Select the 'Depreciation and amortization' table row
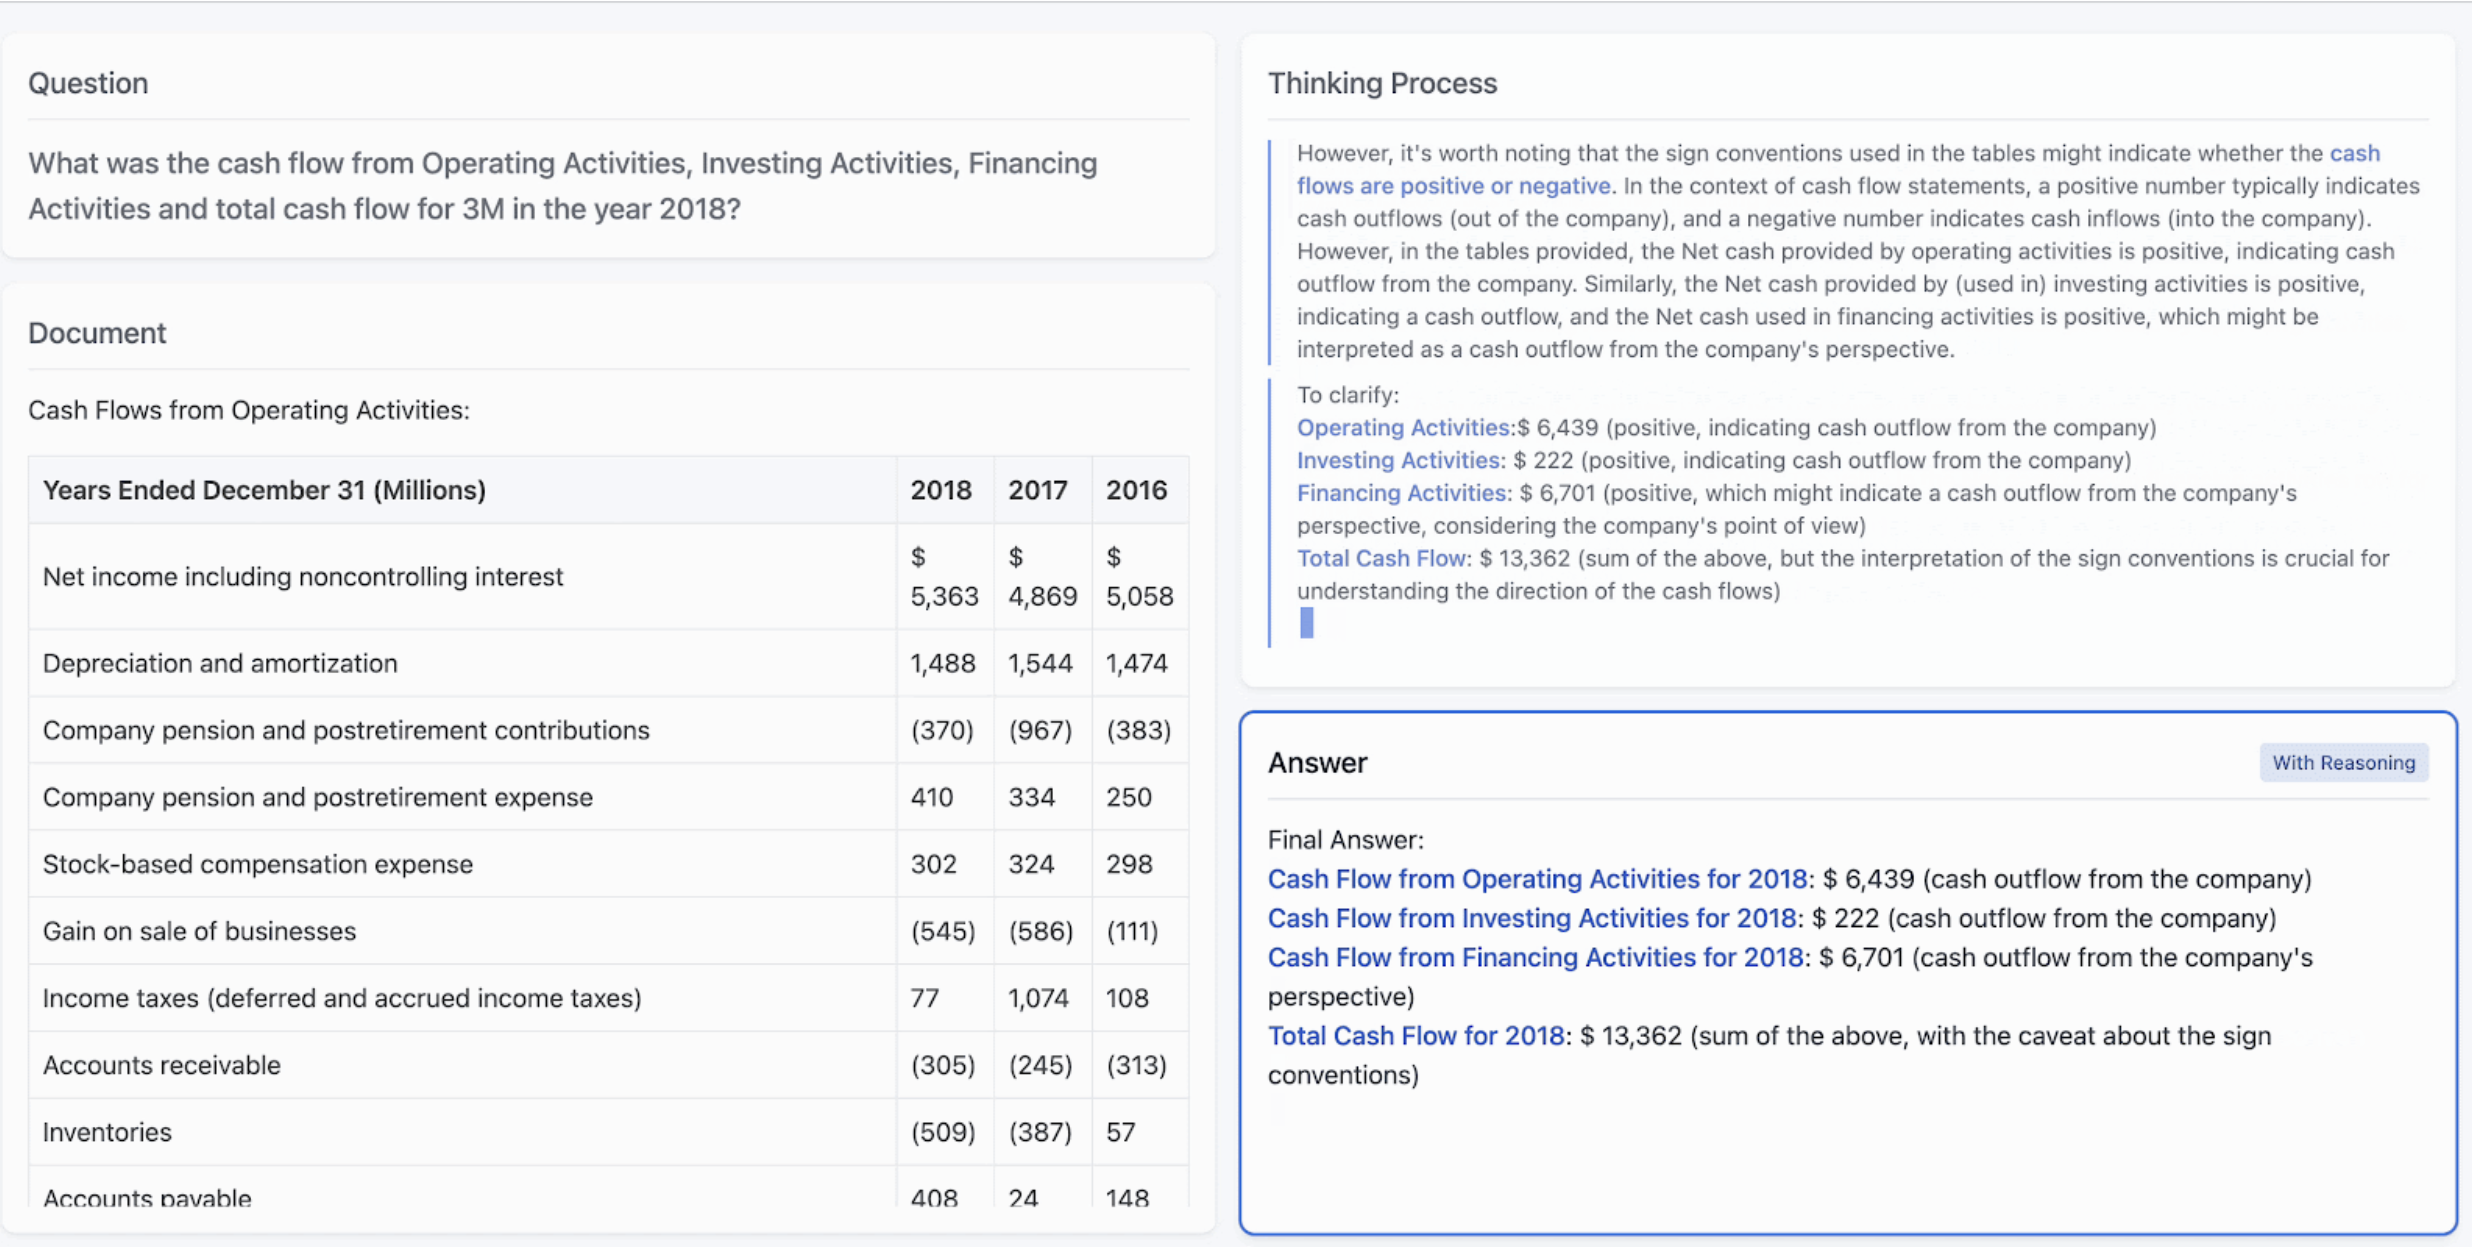This screenshot has height=1247, width=2472. click(x=220, y=663)
